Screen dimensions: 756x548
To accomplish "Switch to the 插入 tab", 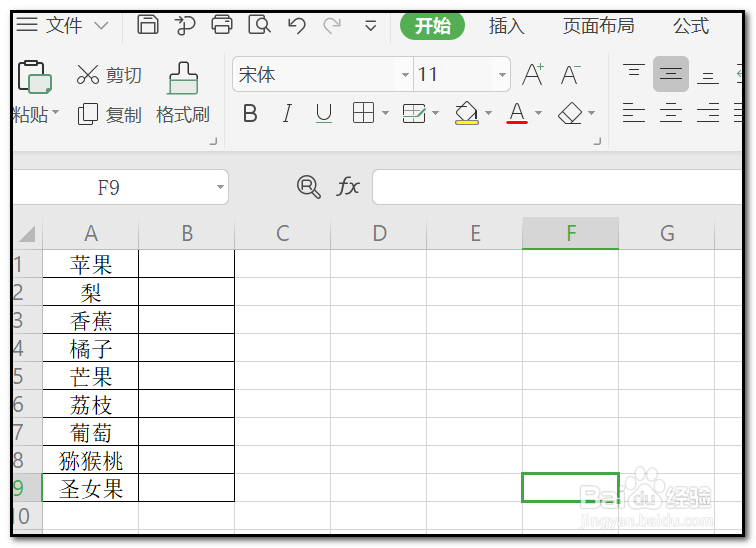I will 506,26.
